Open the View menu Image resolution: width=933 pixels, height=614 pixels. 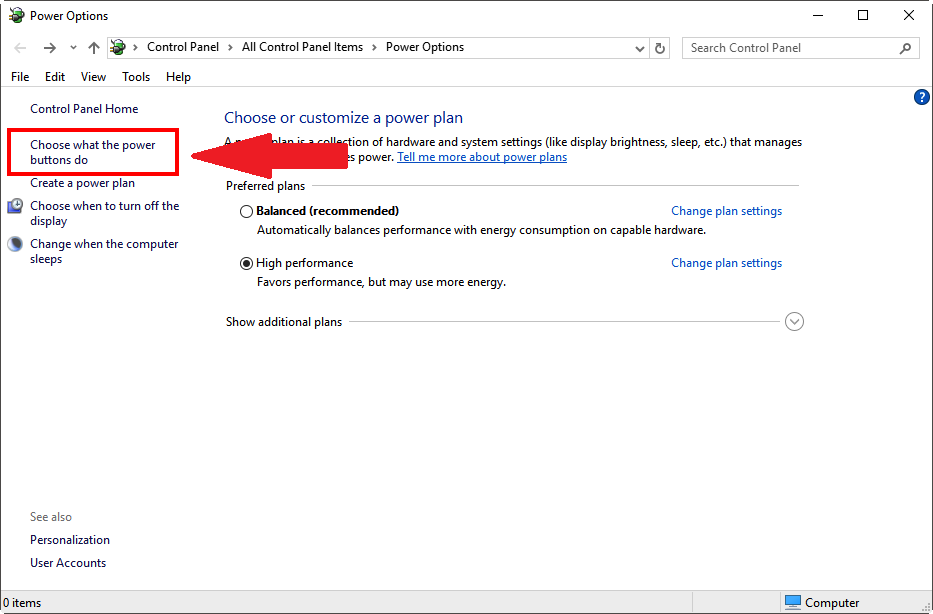93,76
